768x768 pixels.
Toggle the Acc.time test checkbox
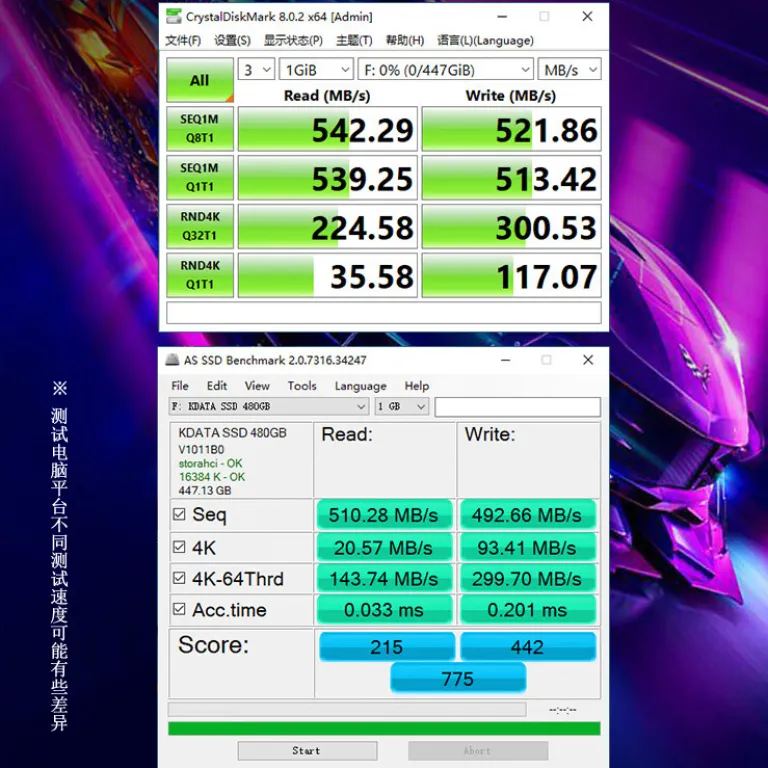179,610
